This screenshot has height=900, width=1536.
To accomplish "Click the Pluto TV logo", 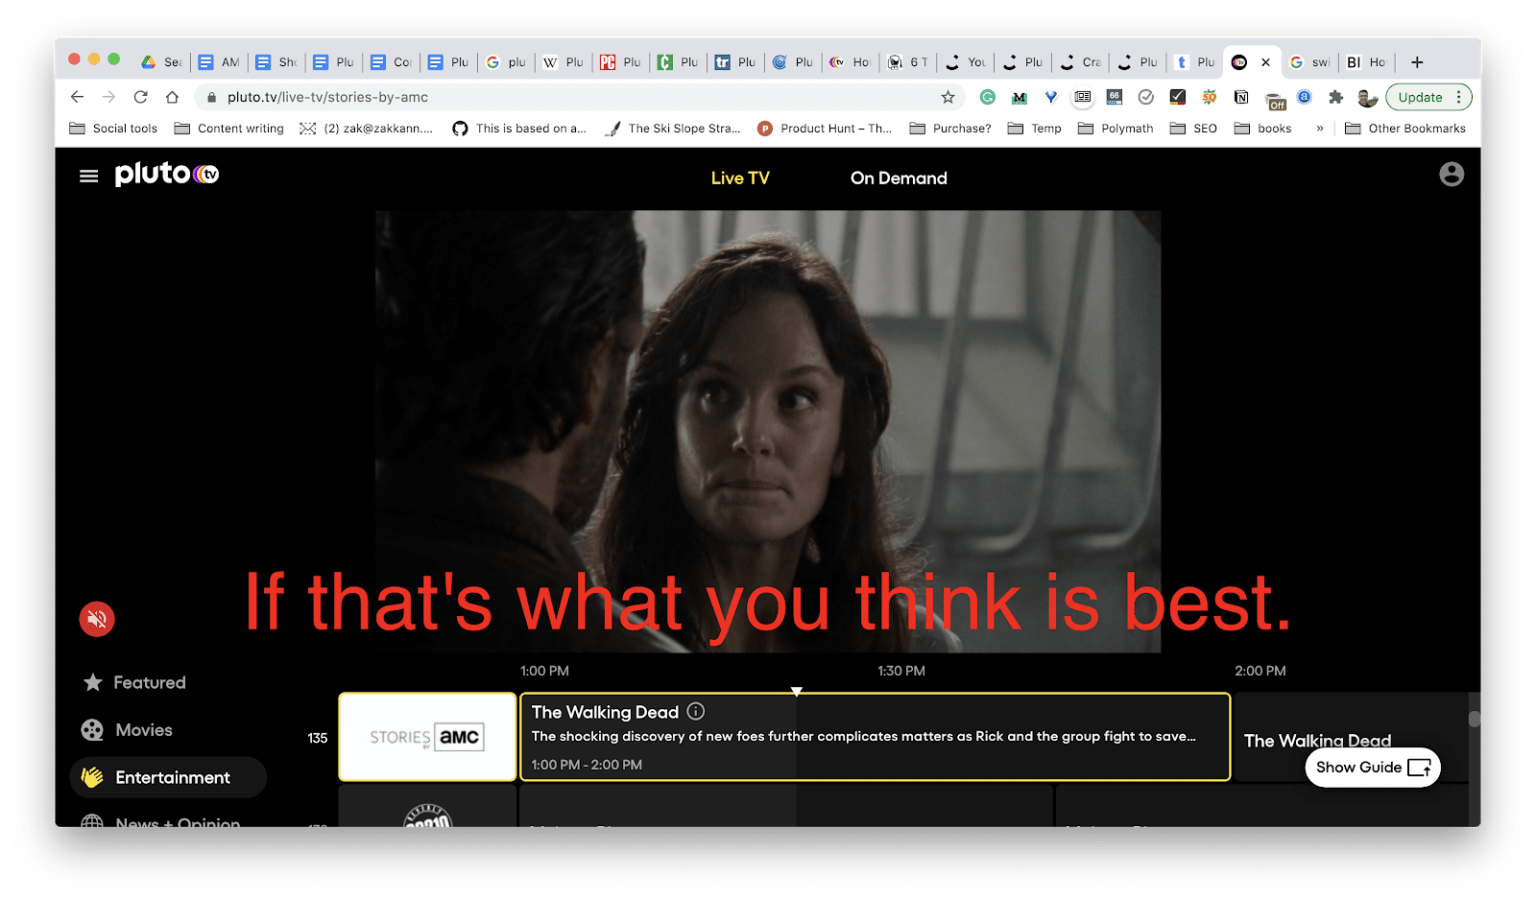I will point(167,174).
